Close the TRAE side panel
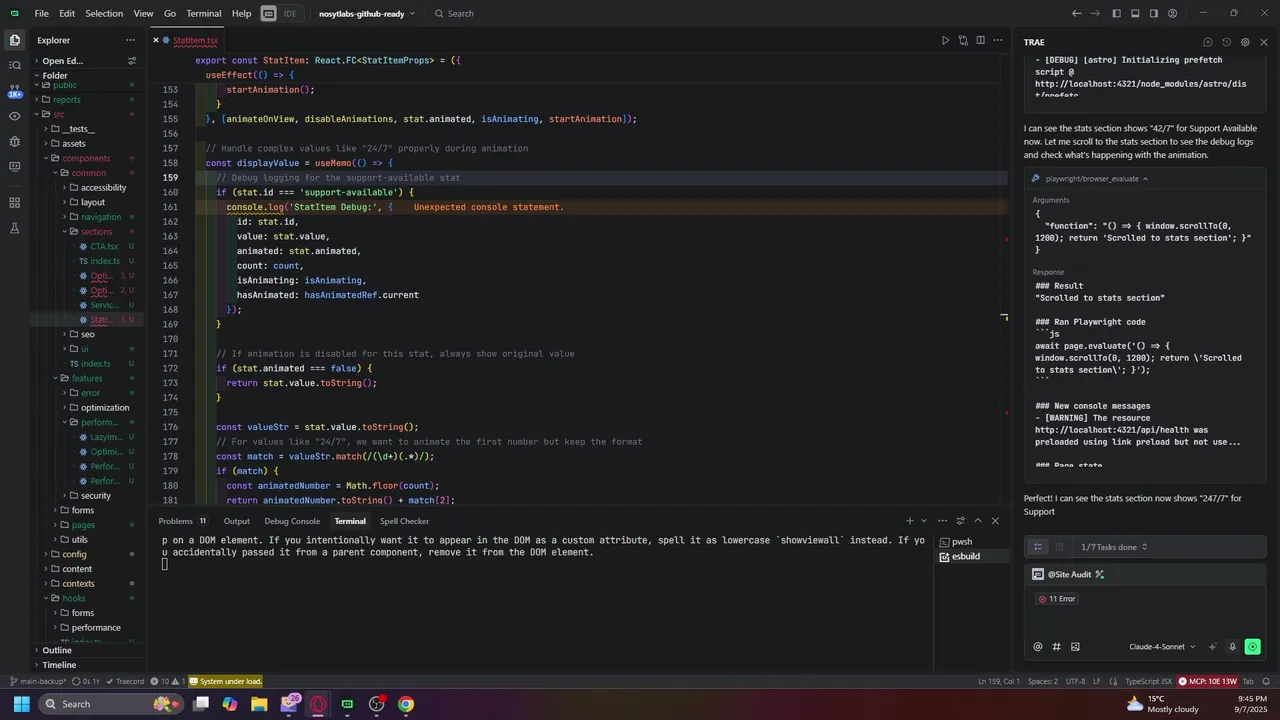The width and height of the screenshot is (1280, 720). [1264, 42]
